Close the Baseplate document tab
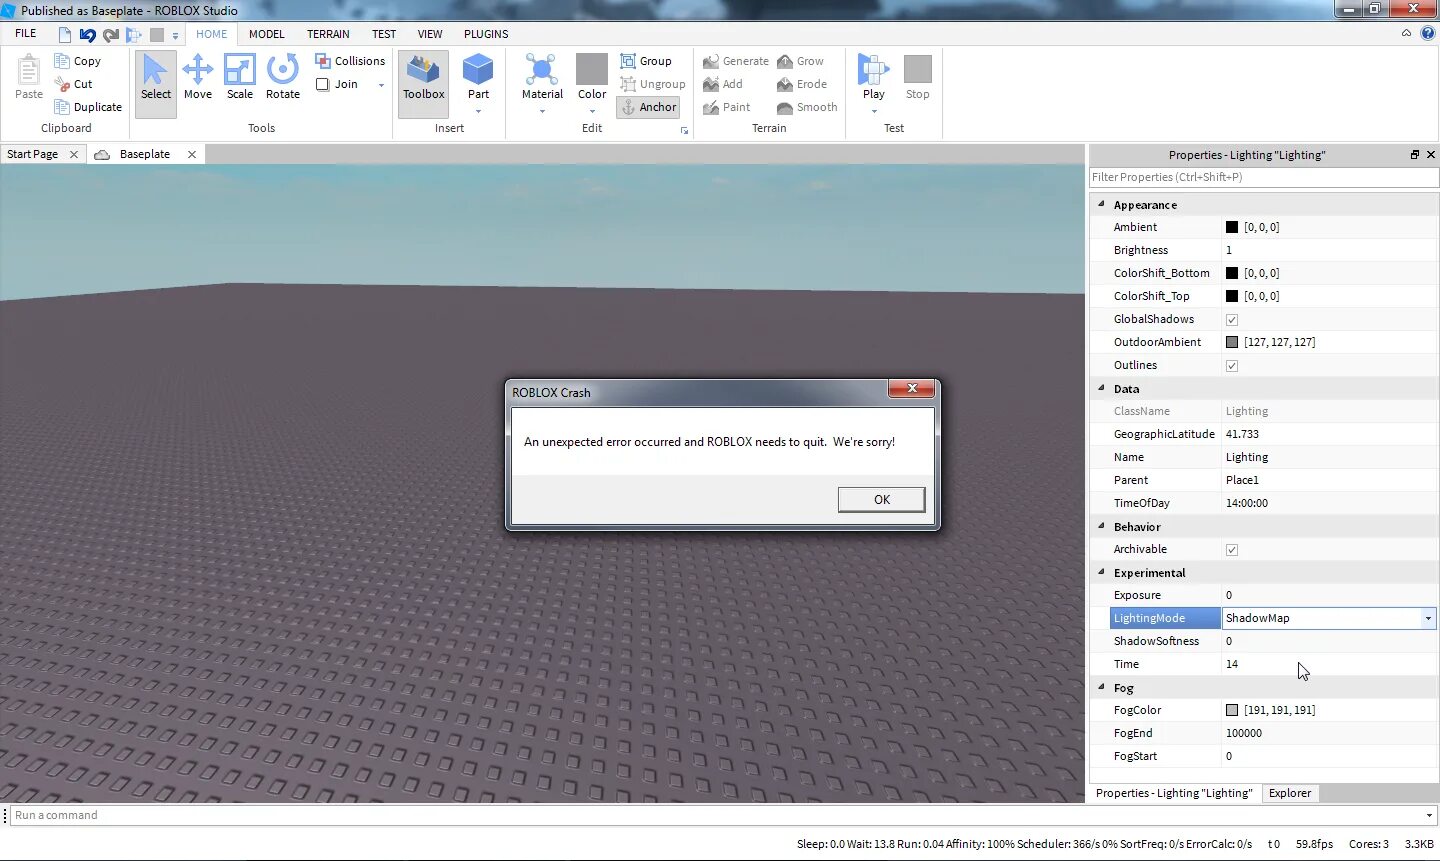The width and height of the screenshot is (1440, 861). click(x=192, y=154)
